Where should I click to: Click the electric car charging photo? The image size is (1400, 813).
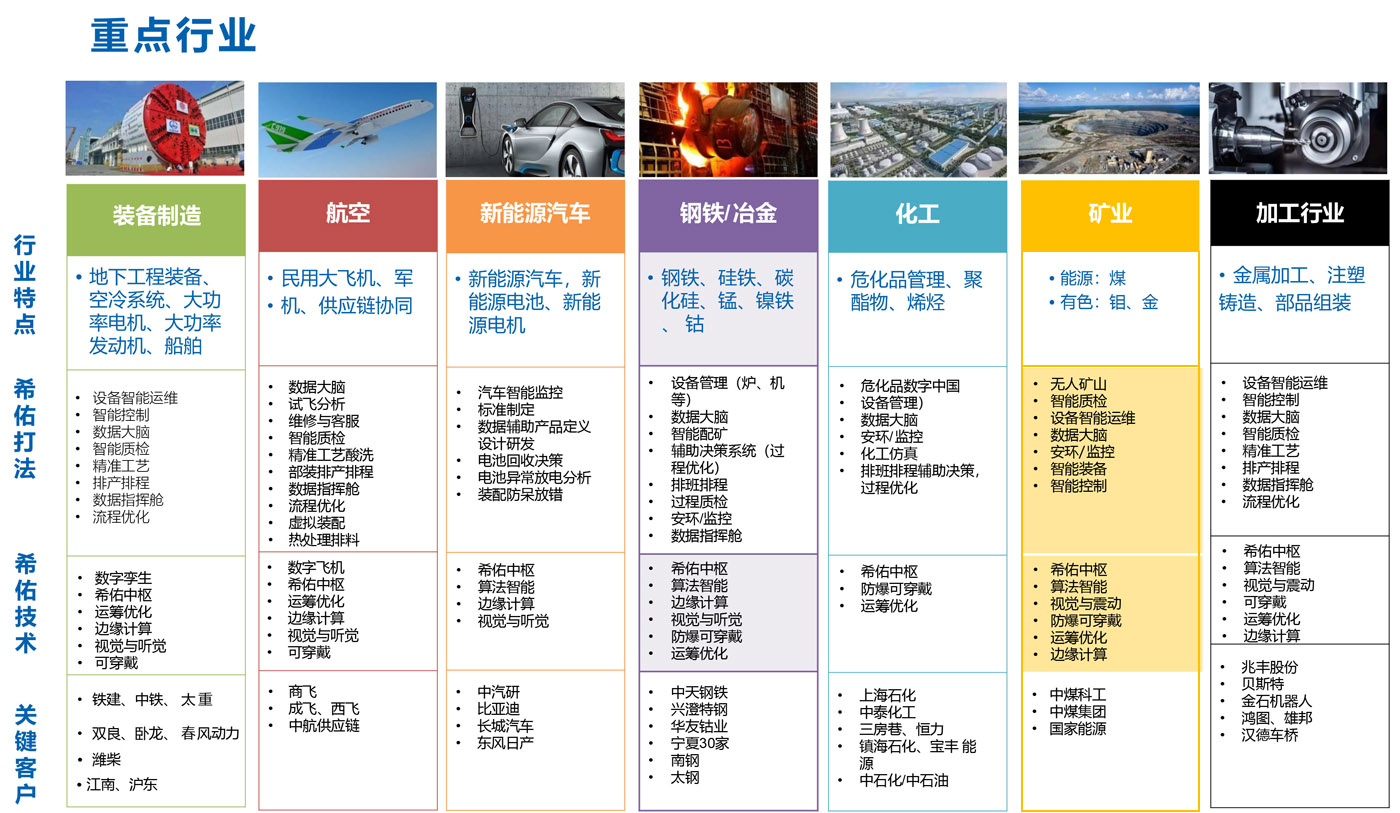535,129
